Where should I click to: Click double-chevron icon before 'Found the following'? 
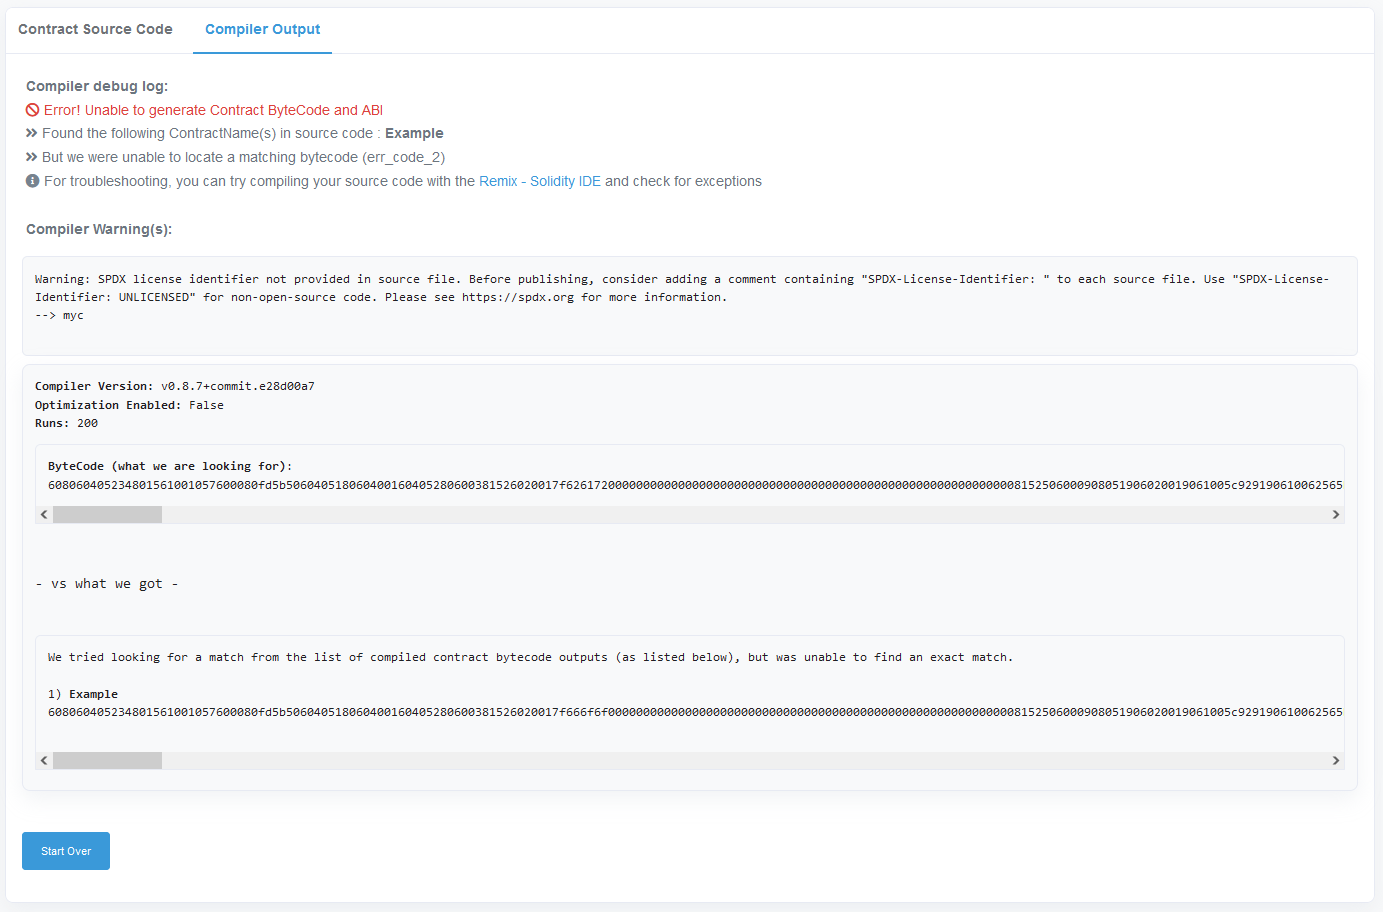pos(32,133)
